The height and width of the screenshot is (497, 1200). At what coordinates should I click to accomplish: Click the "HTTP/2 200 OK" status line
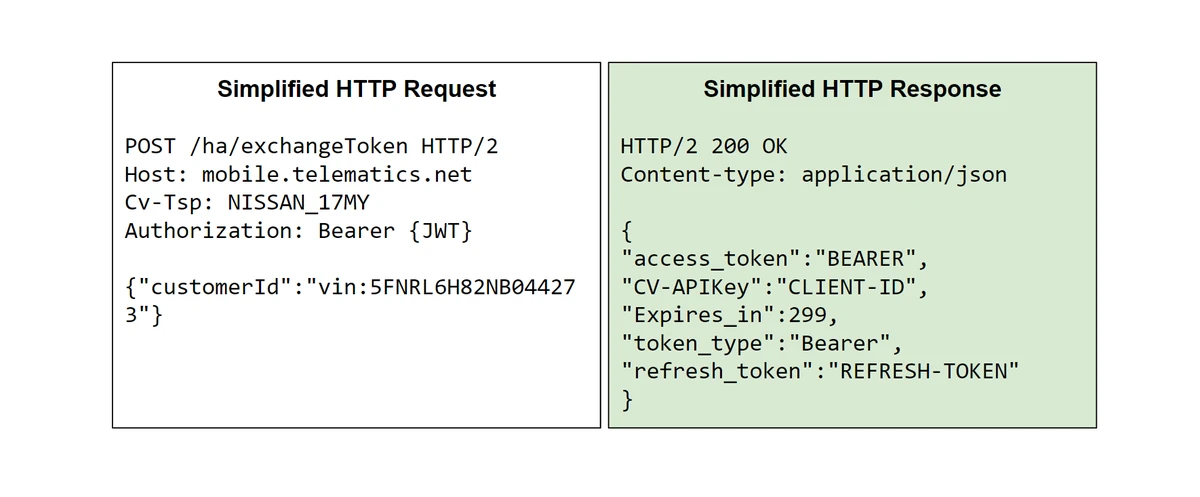pyautogui.click(x=703, y=146)
